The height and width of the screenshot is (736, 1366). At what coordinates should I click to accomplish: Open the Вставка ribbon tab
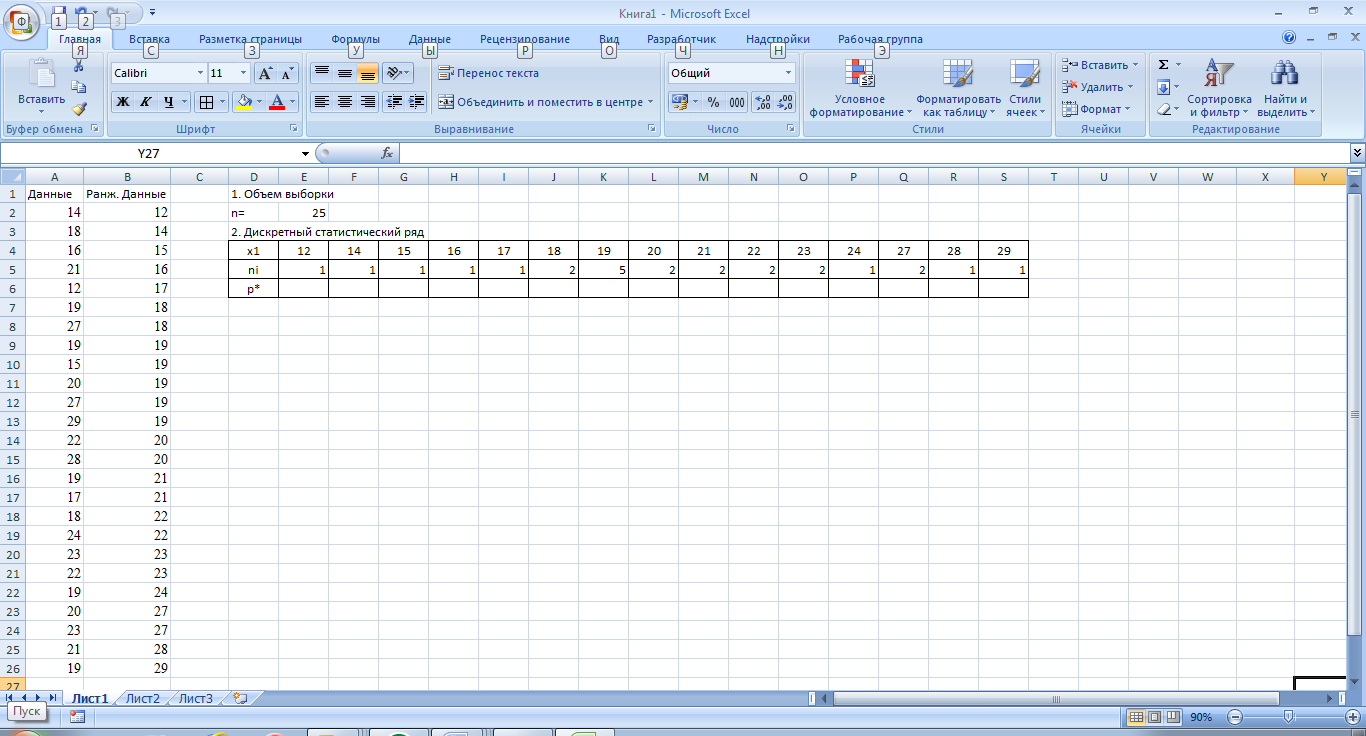pyautogui.click(x=149, y=39)
